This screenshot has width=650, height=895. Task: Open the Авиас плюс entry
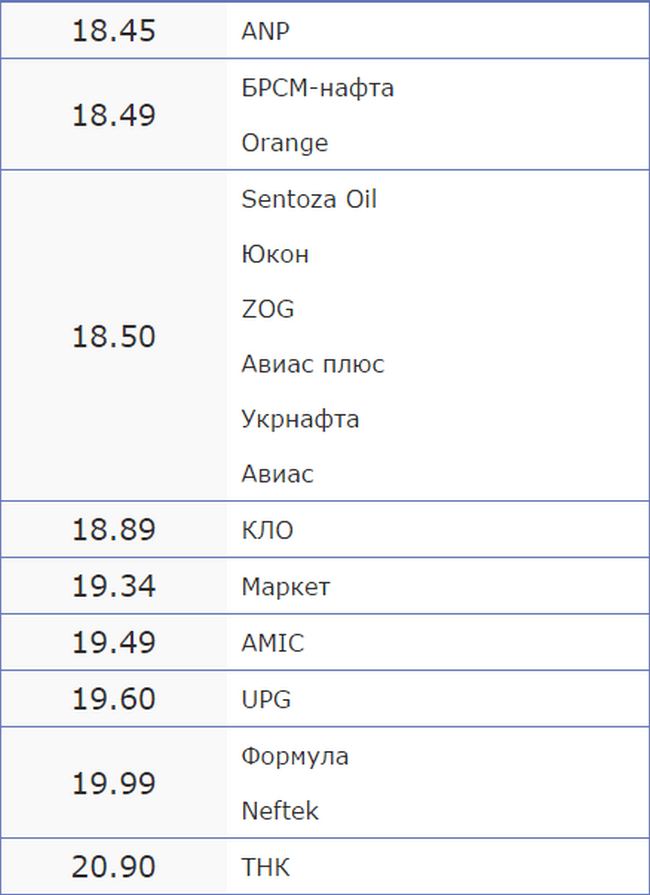click(x=312, y=365)
